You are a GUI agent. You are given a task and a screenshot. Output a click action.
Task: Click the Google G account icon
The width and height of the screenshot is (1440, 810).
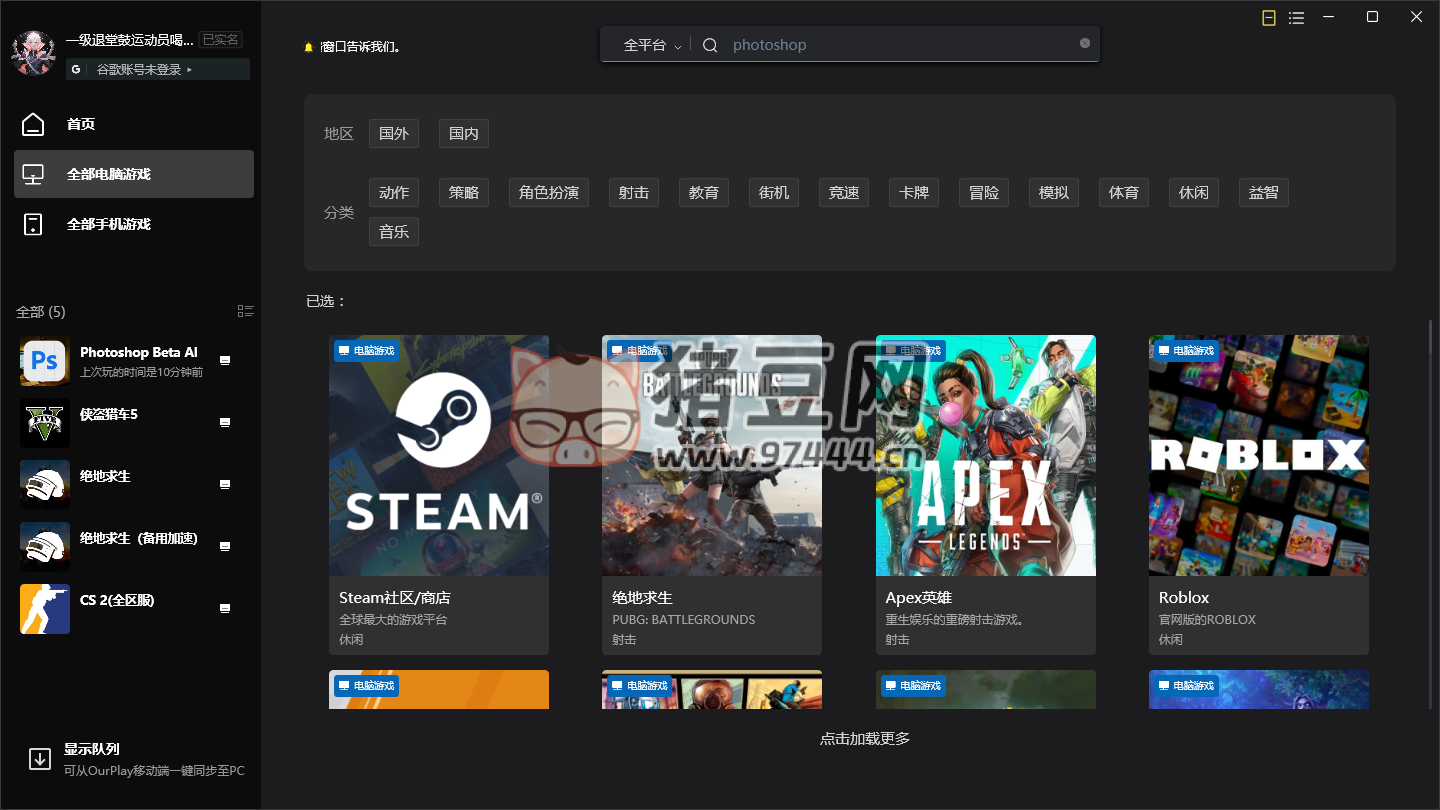(x=77, y=70)
